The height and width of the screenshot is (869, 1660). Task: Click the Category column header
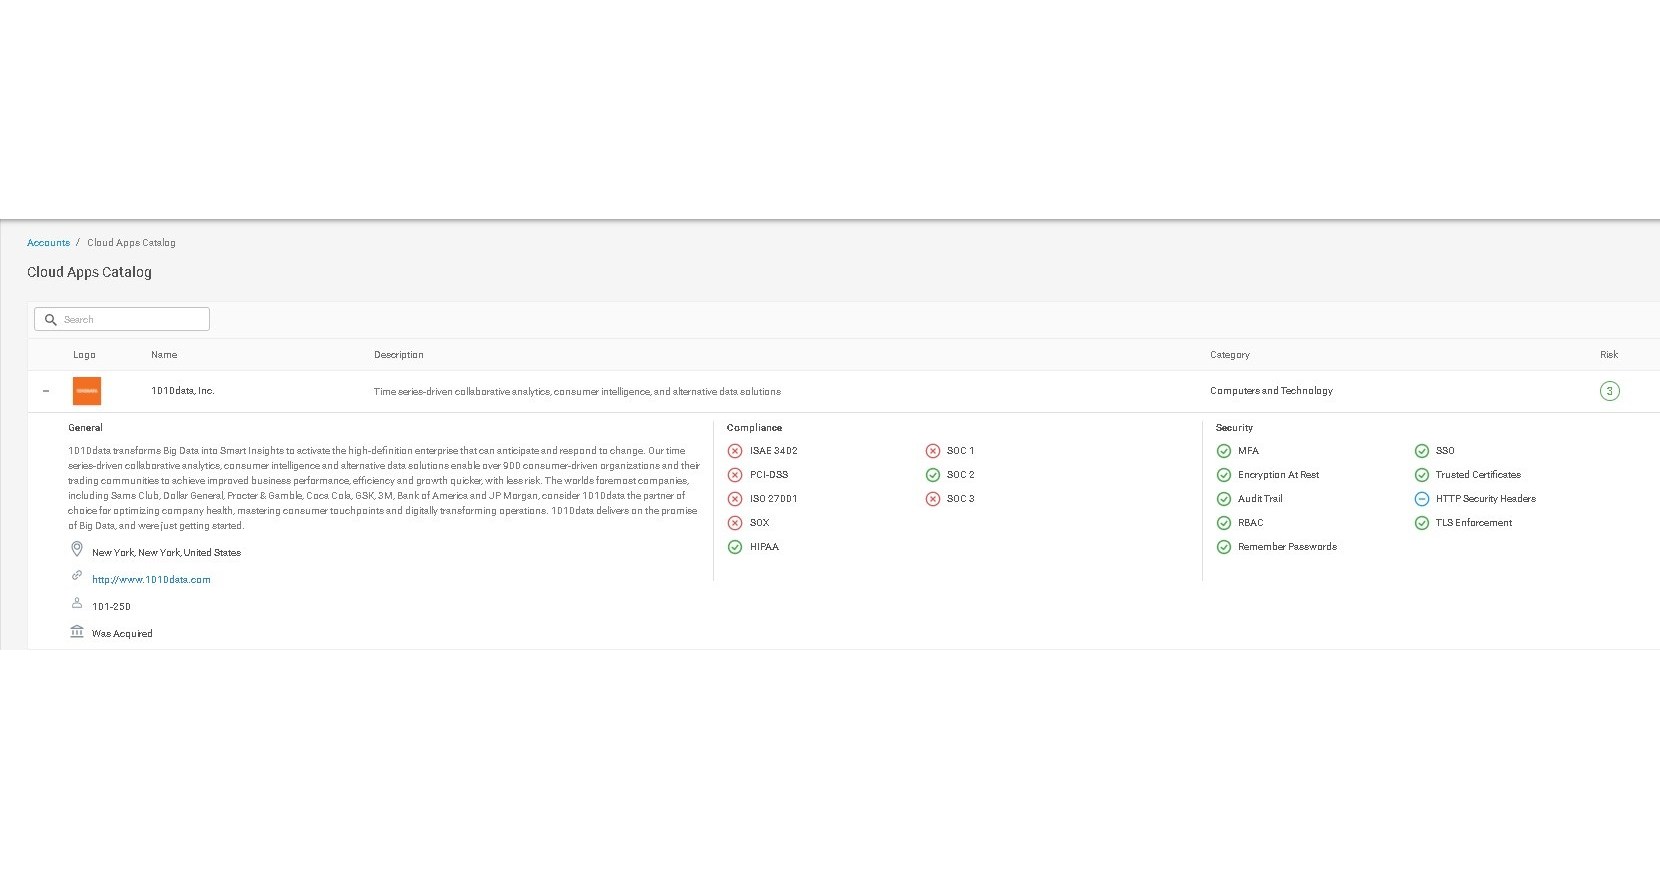(x=1230, y=355)
